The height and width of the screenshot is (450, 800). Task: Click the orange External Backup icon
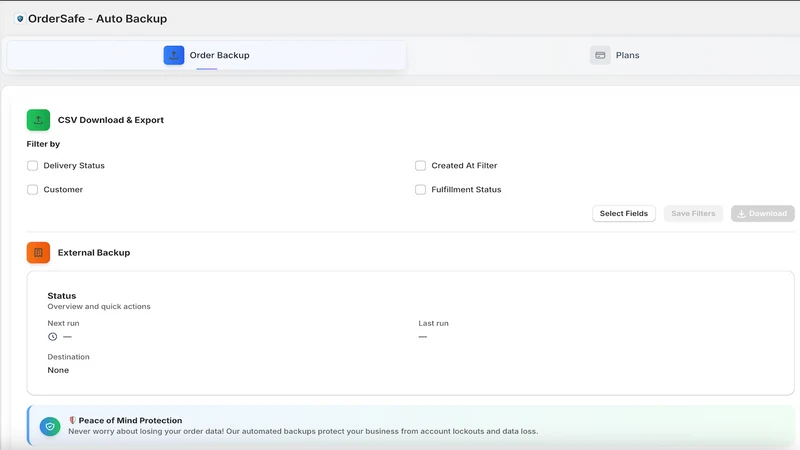point(38,253)
